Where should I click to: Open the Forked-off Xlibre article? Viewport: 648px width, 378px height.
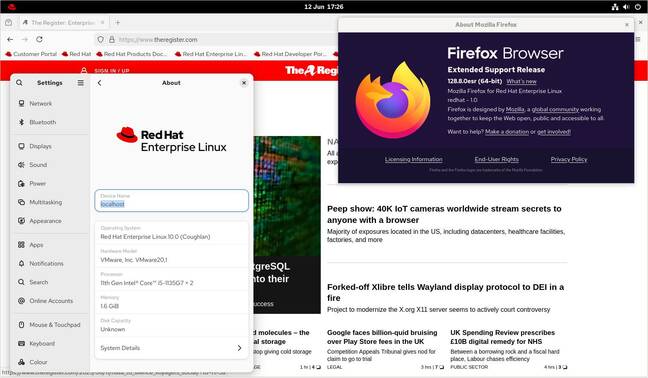pyautogui.click(x=446, y=292)
